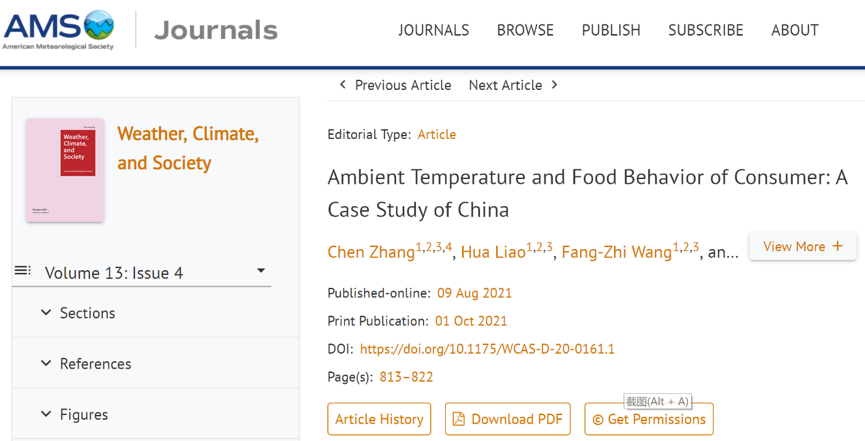865x441 pixels.
Task: Open the Weather, Climate, and Society journal title link
Action: coord(188,148)
